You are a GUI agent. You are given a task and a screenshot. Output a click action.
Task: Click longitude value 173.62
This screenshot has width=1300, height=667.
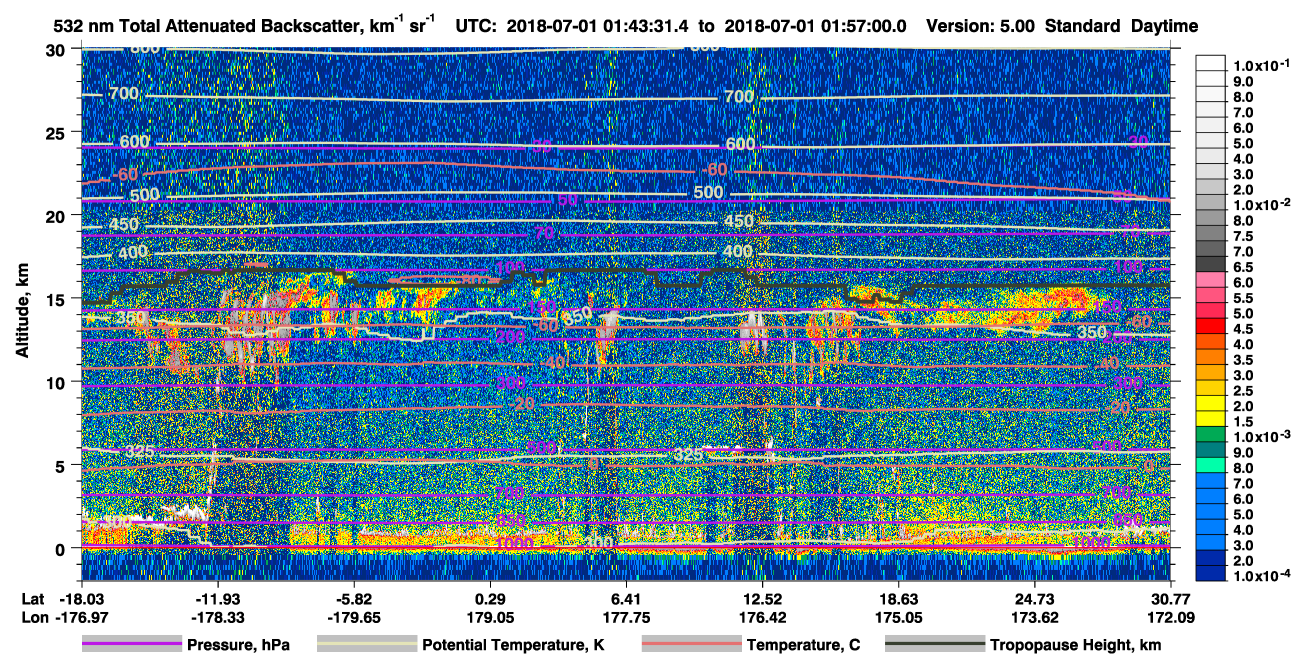(1035, 616)
